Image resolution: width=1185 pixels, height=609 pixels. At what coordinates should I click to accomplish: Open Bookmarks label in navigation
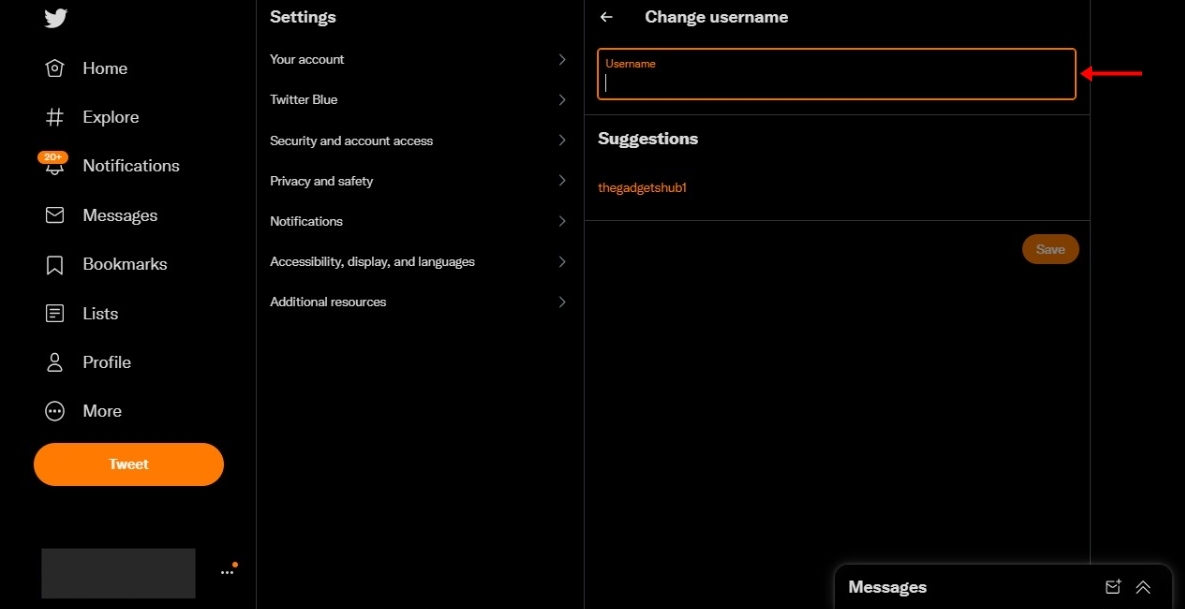(125, 264)
